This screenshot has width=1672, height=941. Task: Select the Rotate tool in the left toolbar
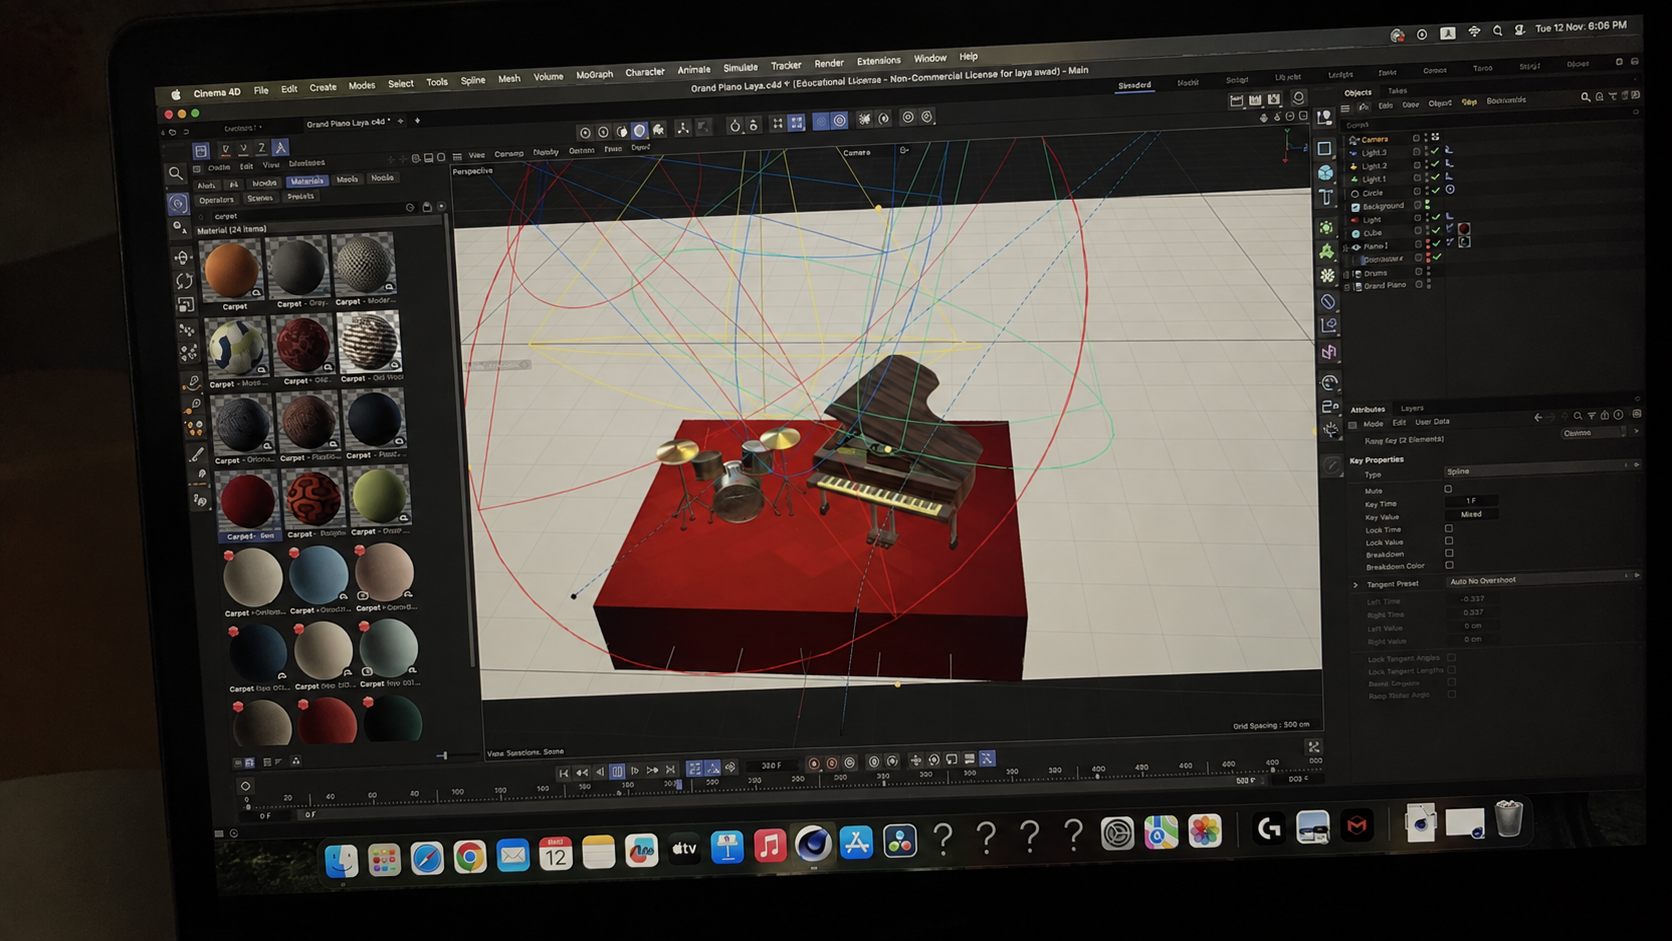click(x=184, y=281)
